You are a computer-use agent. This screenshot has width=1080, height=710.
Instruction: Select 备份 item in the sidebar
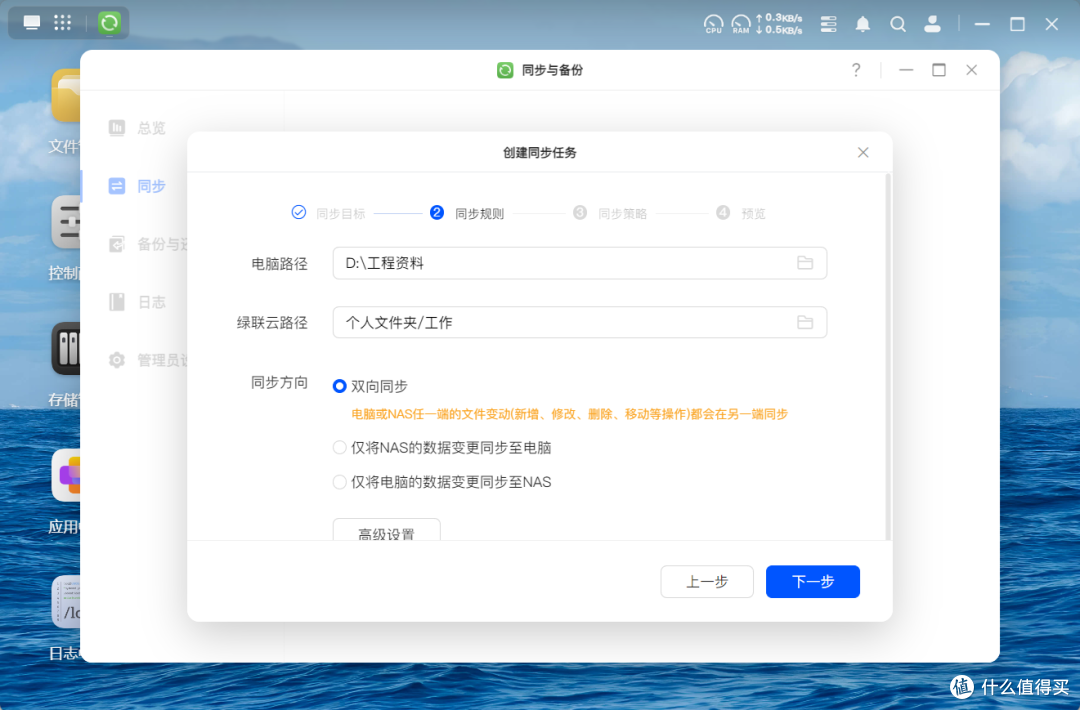click(x=147, y=244)
